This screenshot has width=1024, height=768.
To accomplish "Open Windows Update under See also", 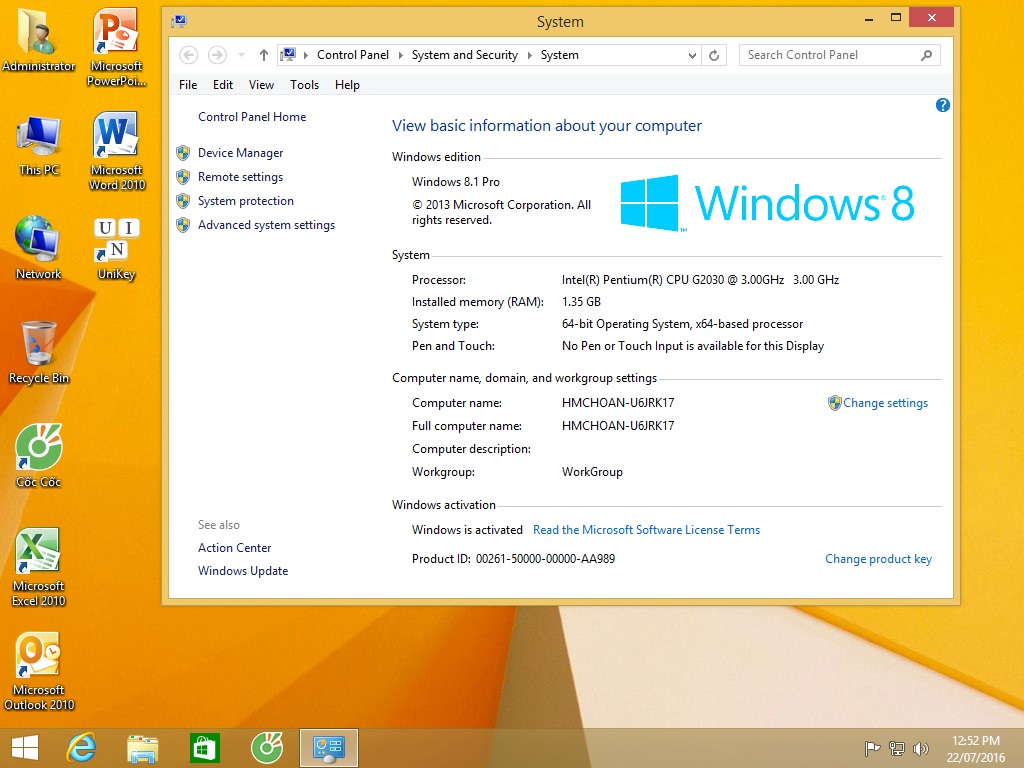I will 243,571.
